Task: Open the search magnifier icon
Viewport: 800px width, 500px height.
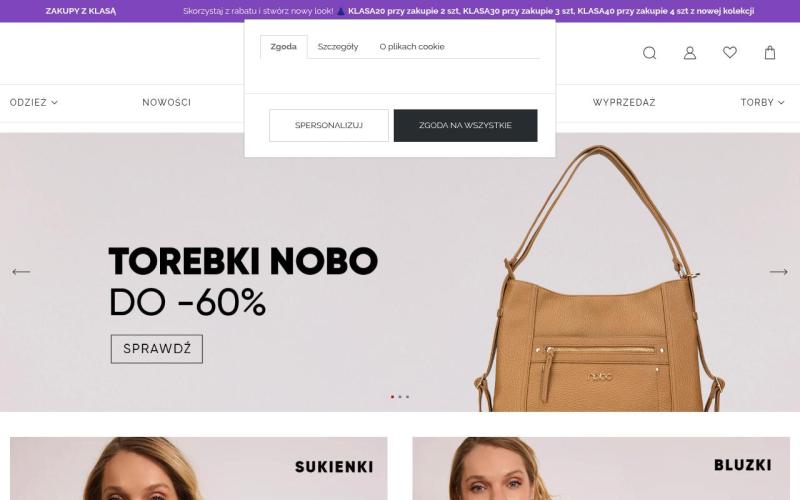Action: (649, 53)
